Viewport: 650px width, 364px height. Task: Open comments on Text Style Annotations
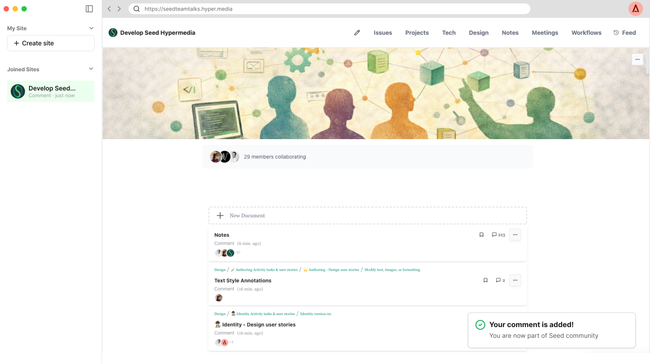500,280
